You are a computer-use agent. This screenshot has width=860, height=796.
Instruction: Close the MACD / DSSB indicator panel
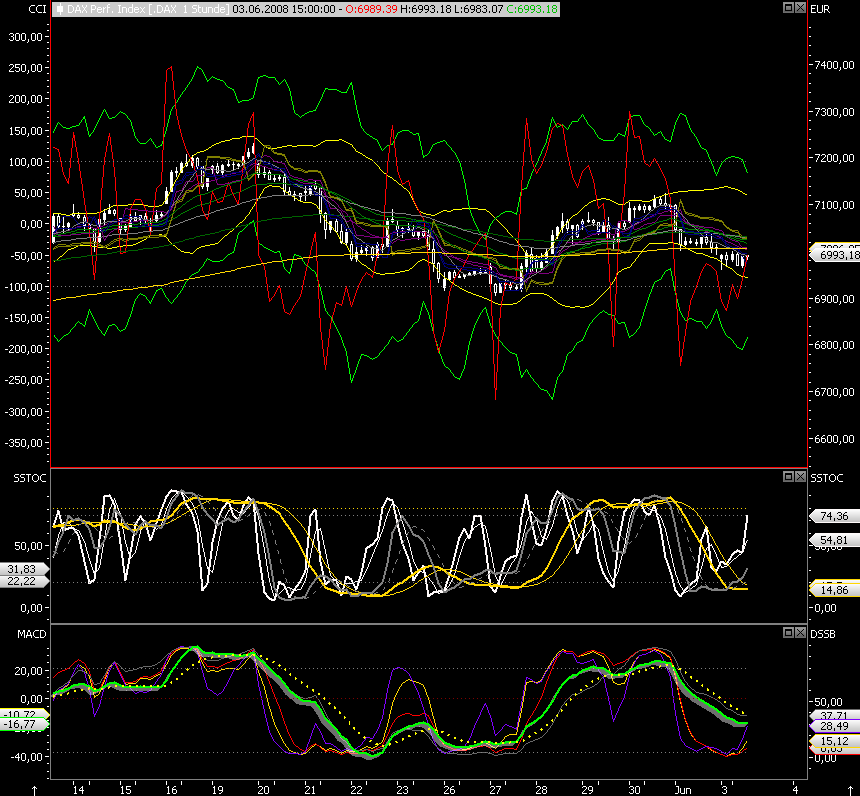(x=800, y=633)
